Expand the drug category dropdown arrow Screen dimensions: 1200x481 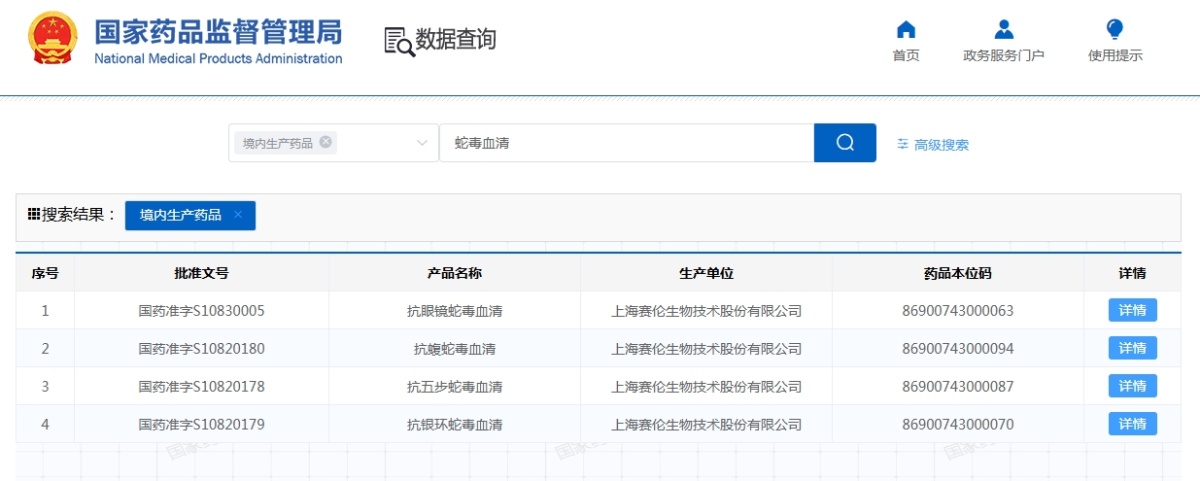pos(422,143)
